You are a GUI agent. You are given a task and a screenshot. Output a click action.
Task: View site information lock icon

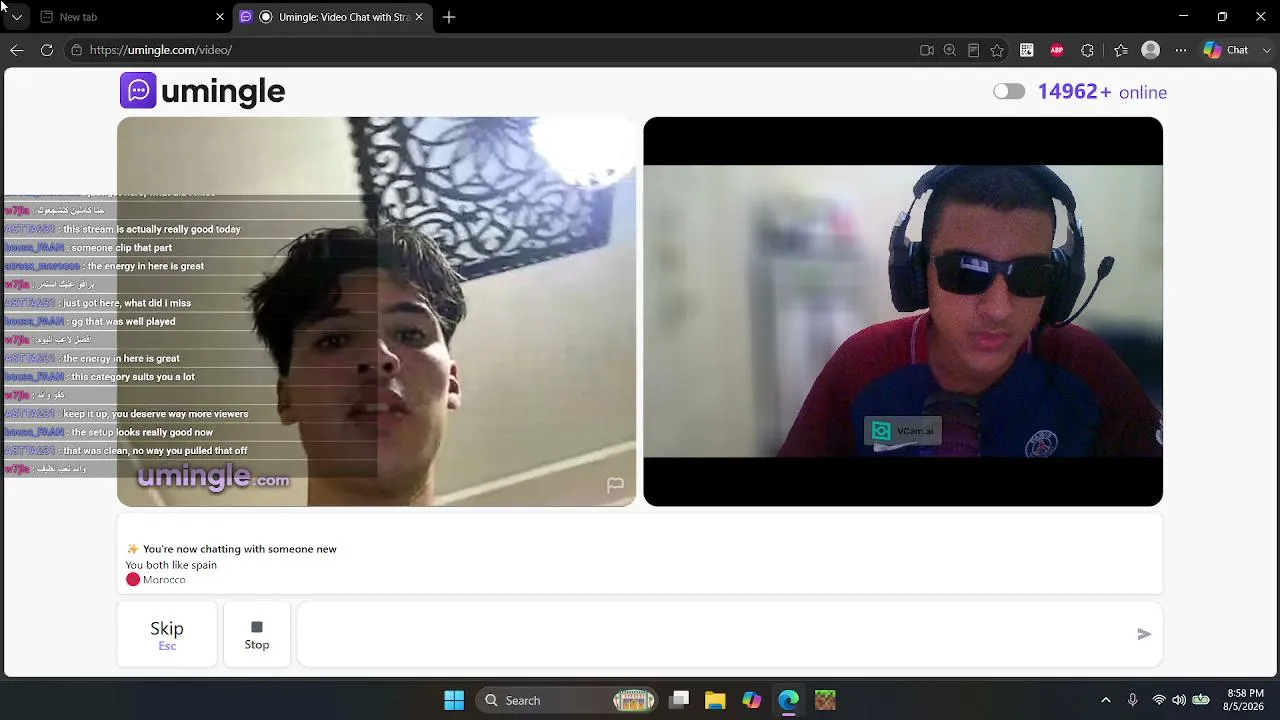coord(76,50)
